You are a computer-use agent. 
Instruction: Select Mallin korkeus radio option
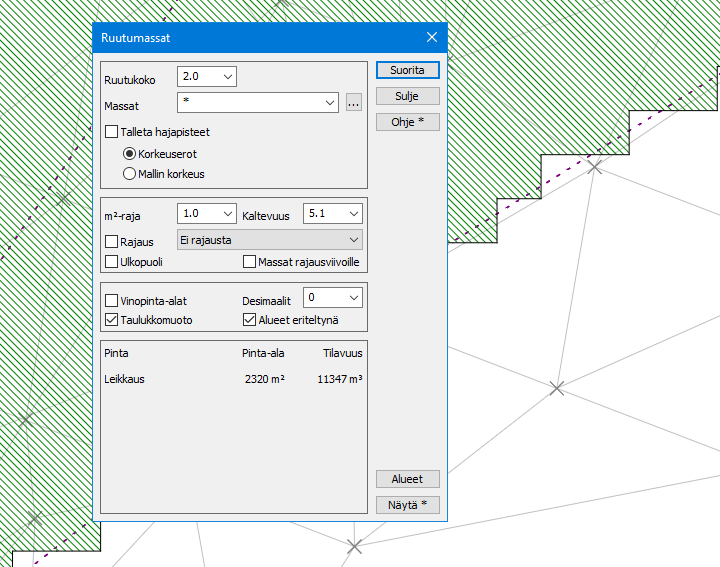129,174
